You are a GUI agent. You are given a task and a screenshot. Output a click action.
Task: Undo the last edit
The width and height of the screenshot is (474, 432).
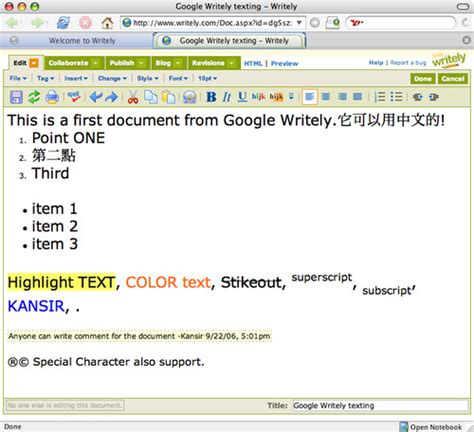96,97
